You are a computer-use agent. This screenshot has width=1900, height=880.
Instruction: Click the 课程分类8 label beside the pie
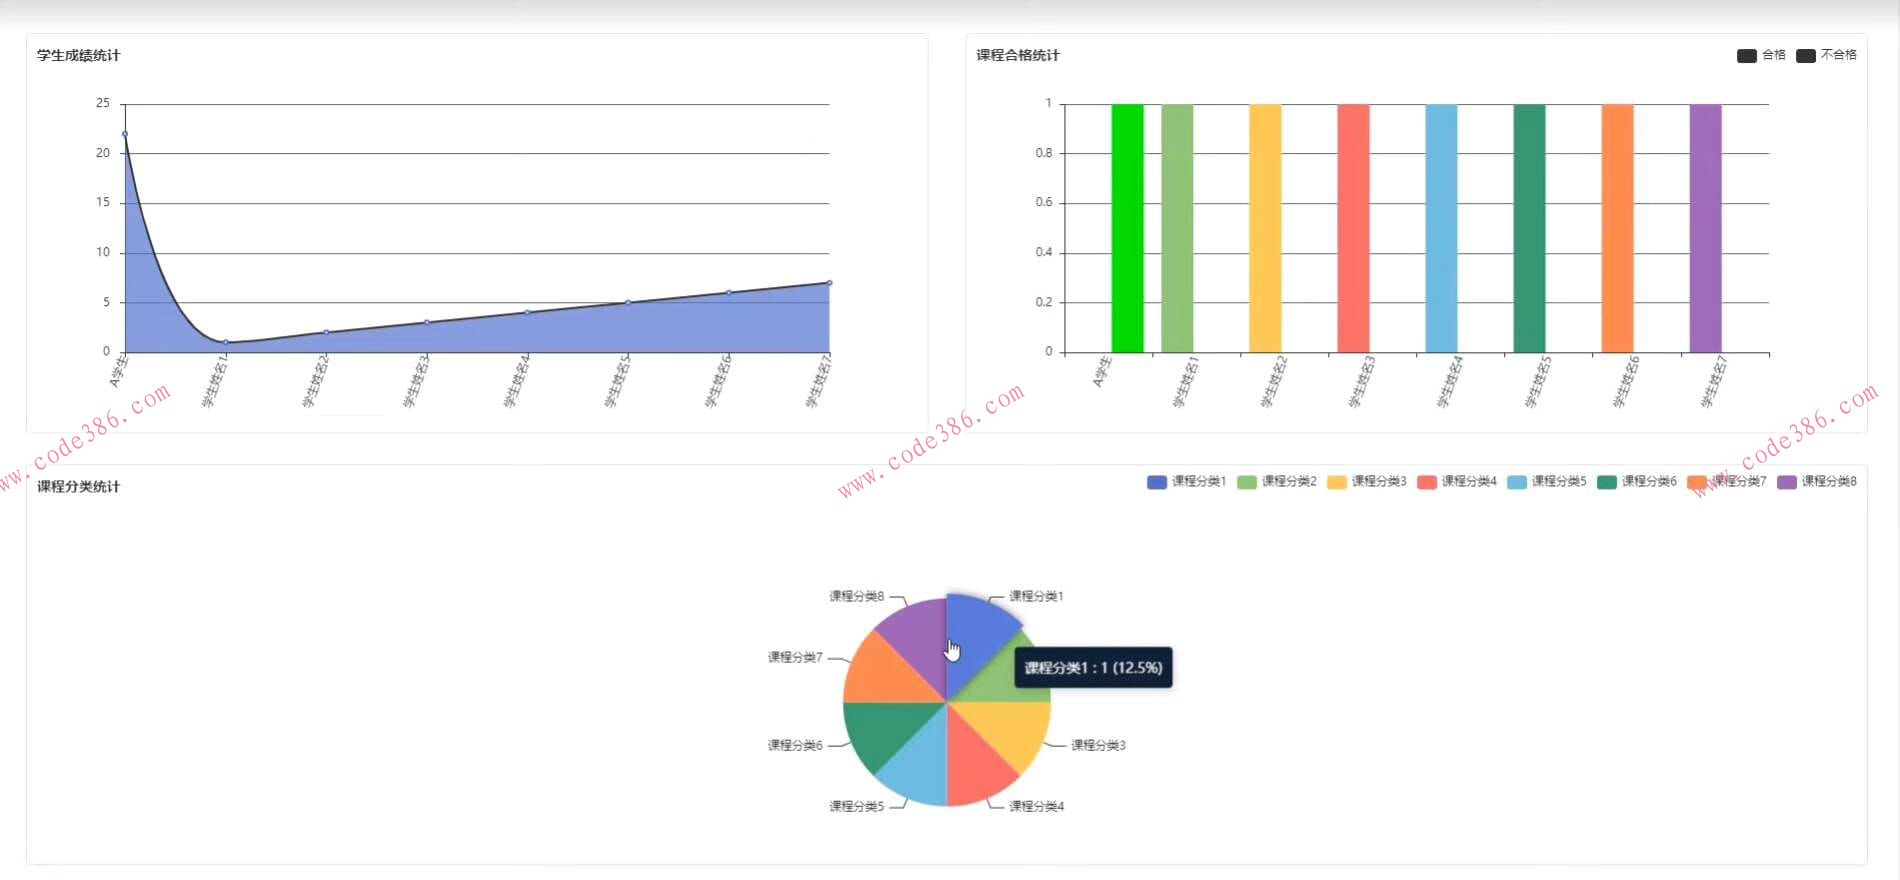856,597
